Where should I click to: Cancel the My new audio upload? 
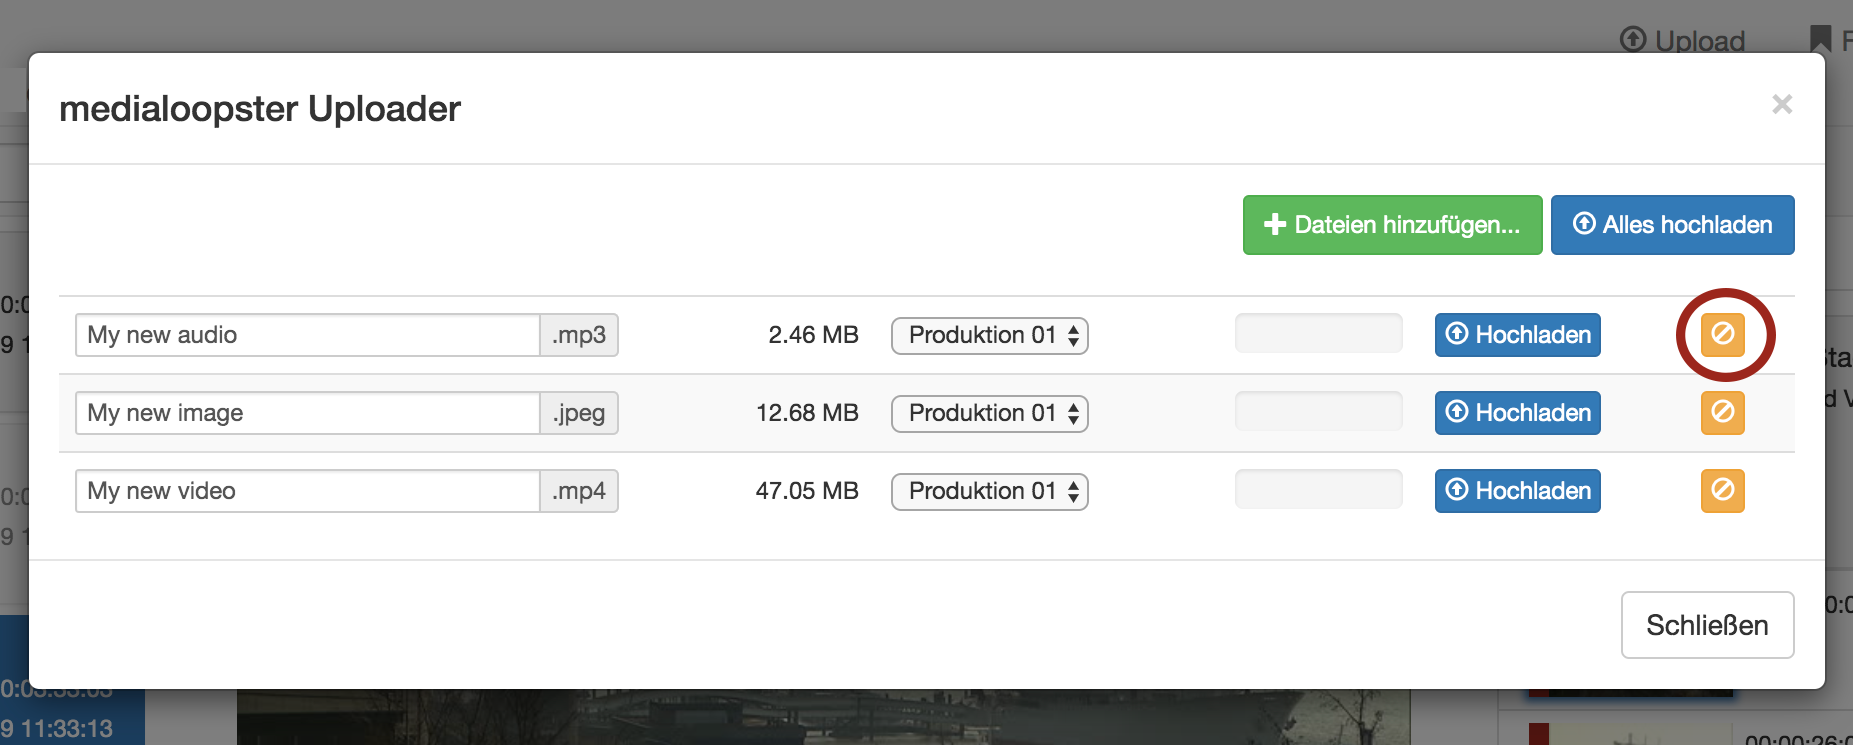click(x=1722, y=334)
